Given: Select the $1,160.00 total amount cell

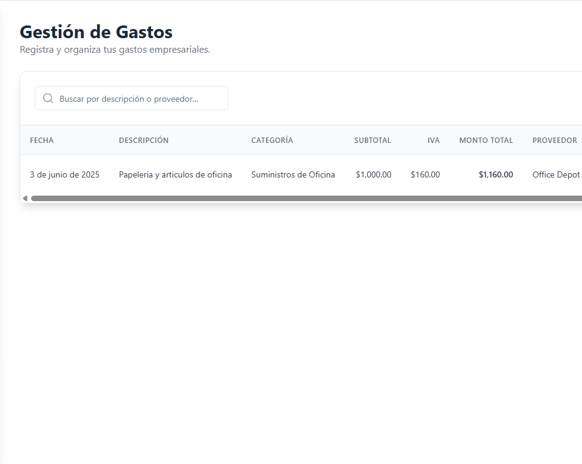Looking at the screenshot, I should tap(496, 174).
